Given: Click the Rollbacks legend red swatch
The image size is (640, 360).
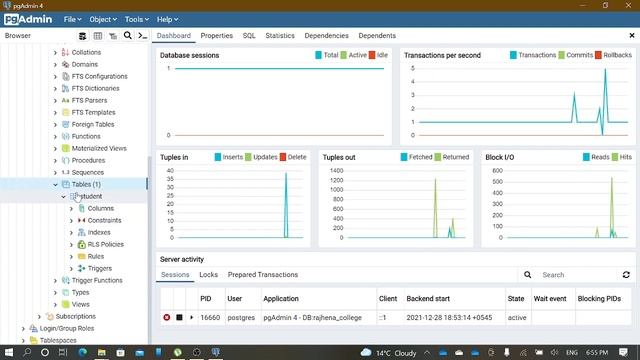Looking at the screenshot, I should [598, 55].
